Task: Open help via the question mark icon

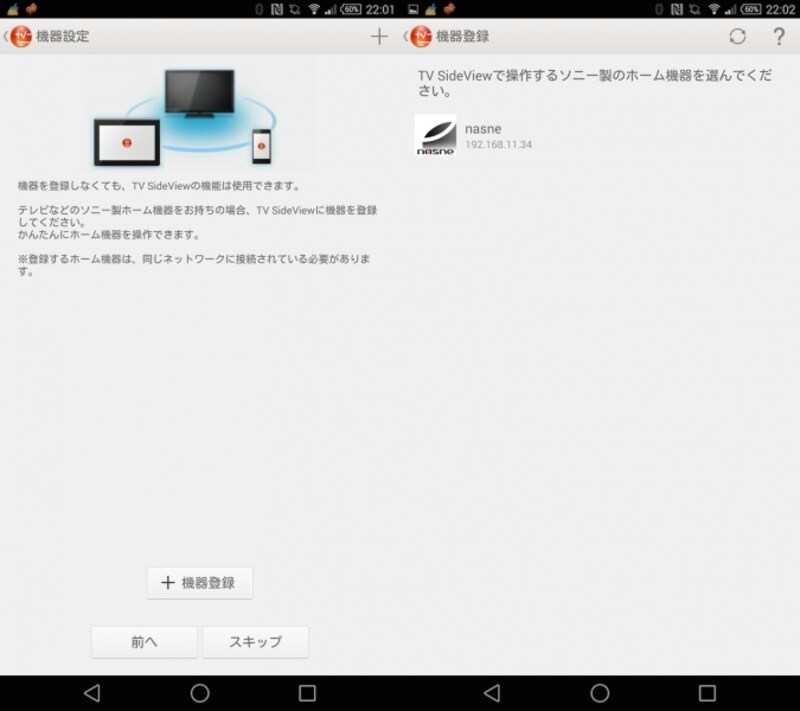Action: click(x=778, y=36)
